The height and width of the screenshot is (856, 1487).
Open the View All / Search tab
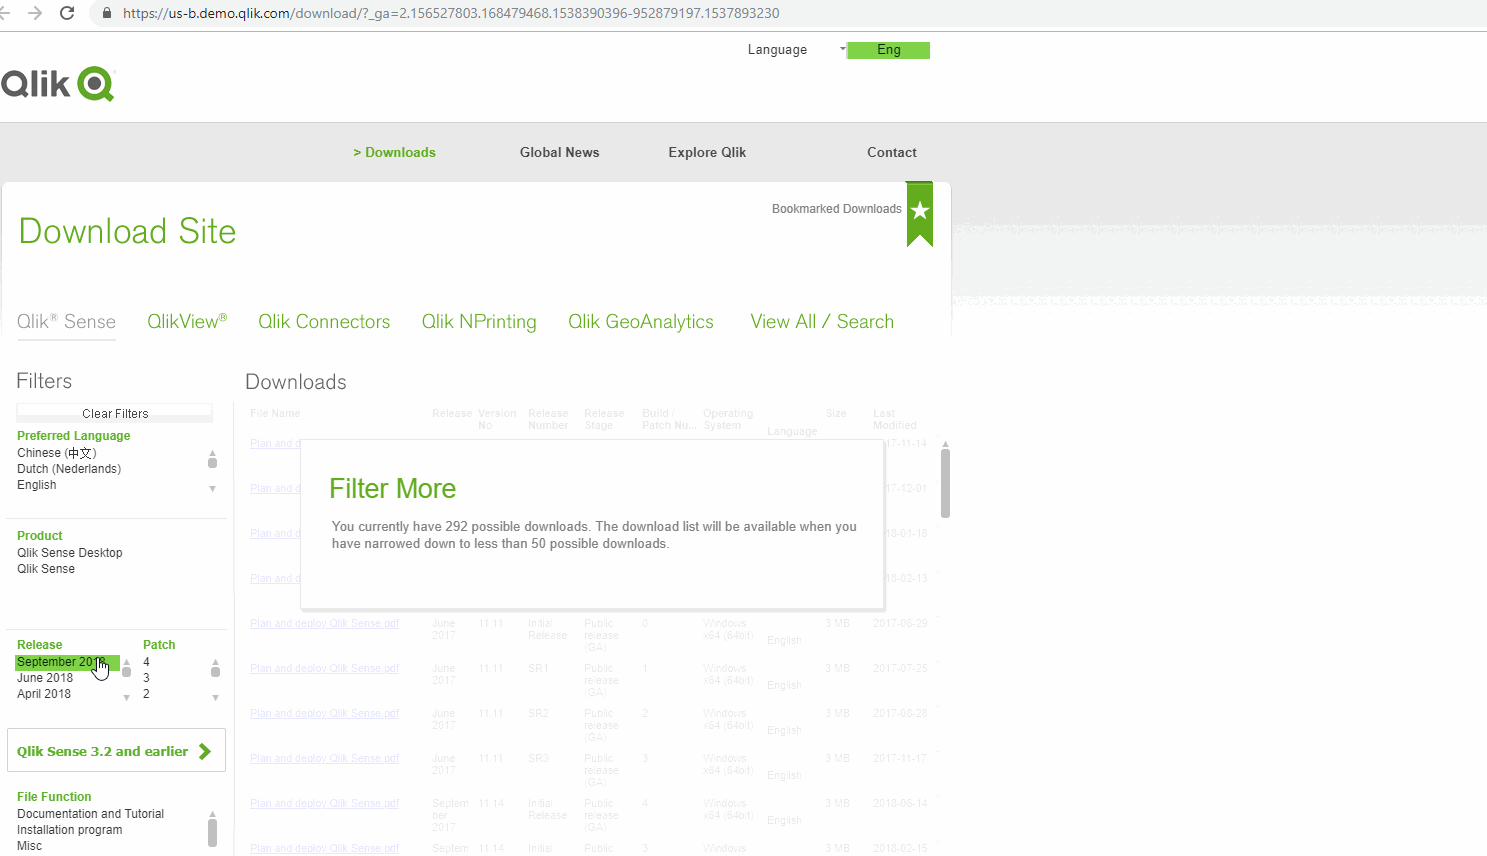(822, 321)
